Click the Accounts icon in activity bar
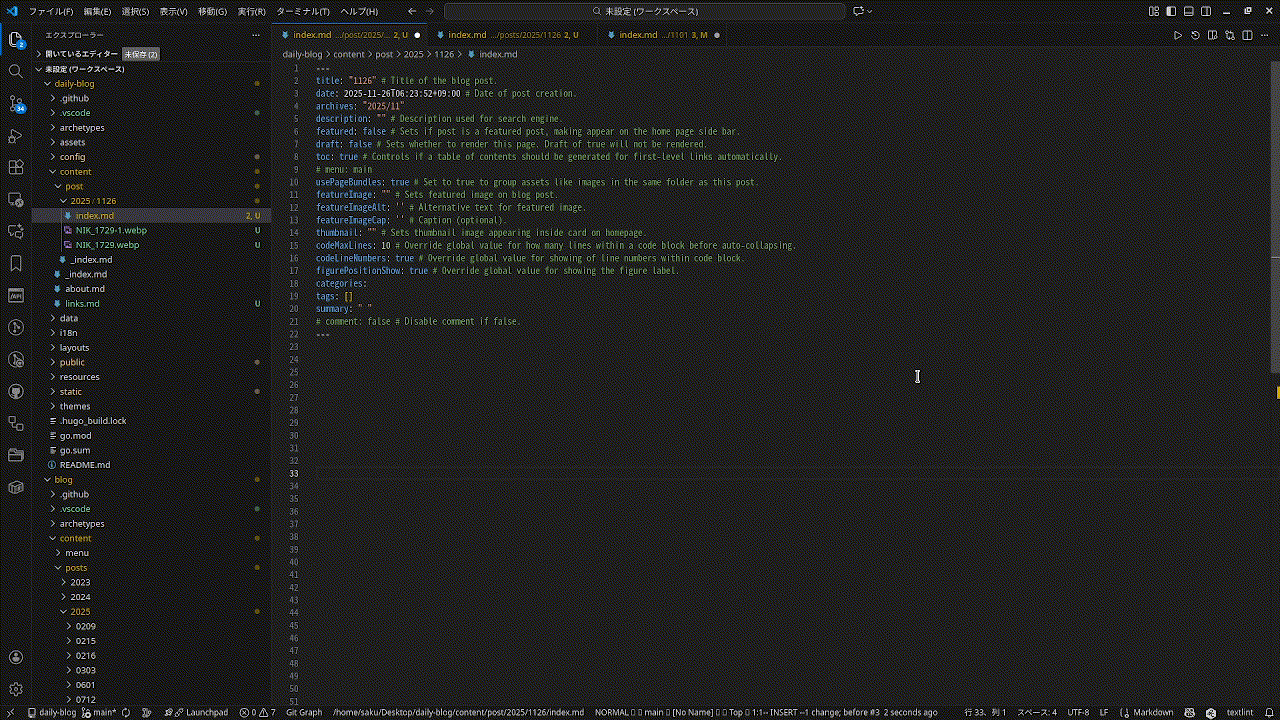 tap(16, 657)
